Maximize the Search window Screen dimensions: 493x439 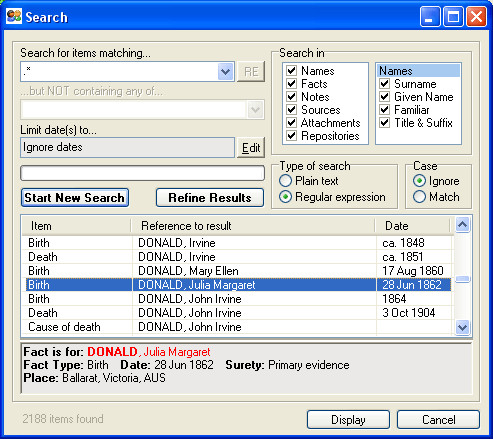(453, 16)
